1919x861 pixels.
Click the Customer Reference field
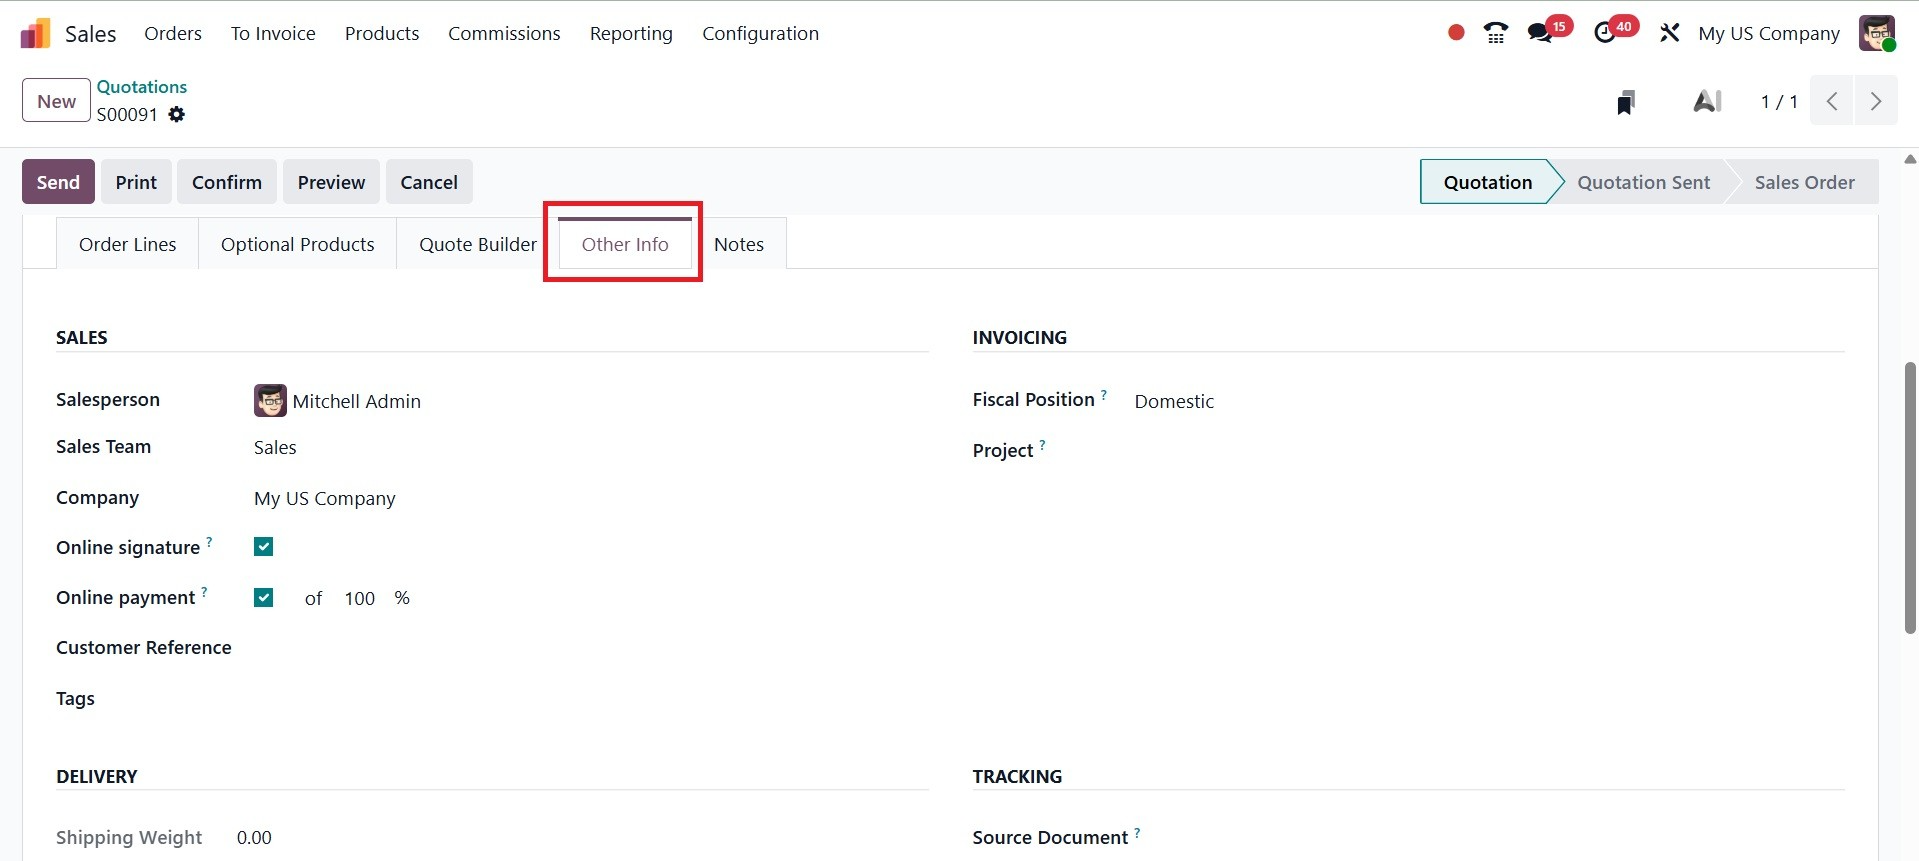click(x=590, y=648)
